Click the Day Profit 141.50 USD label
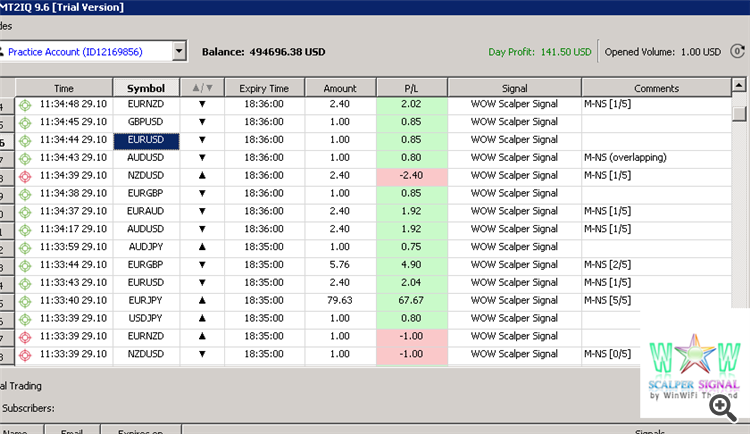Screen dimensions: 750x434 coord(540,52)
